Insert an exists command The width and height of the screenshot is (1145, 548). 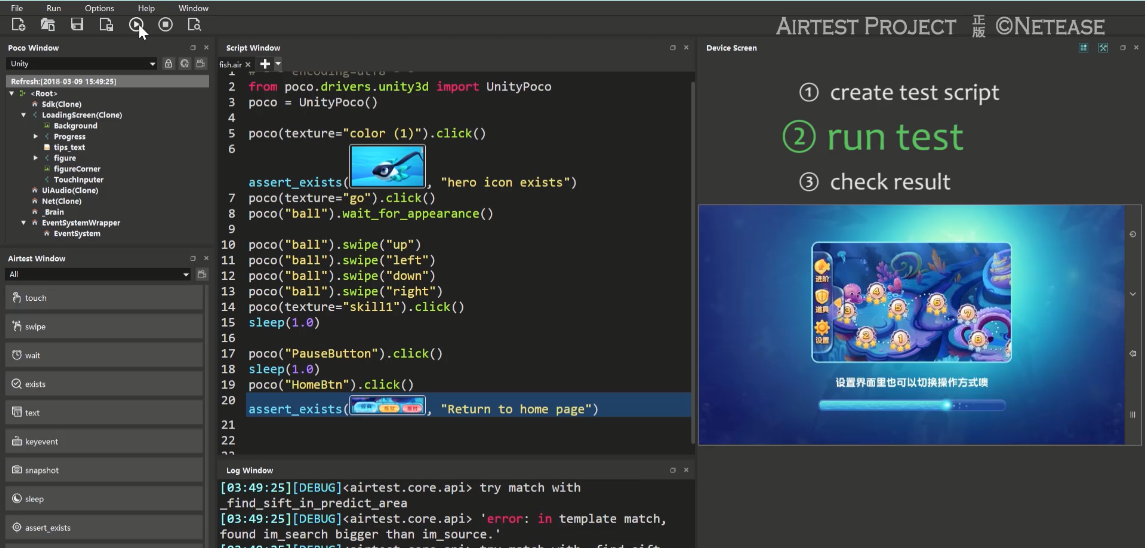pos(104,384)
